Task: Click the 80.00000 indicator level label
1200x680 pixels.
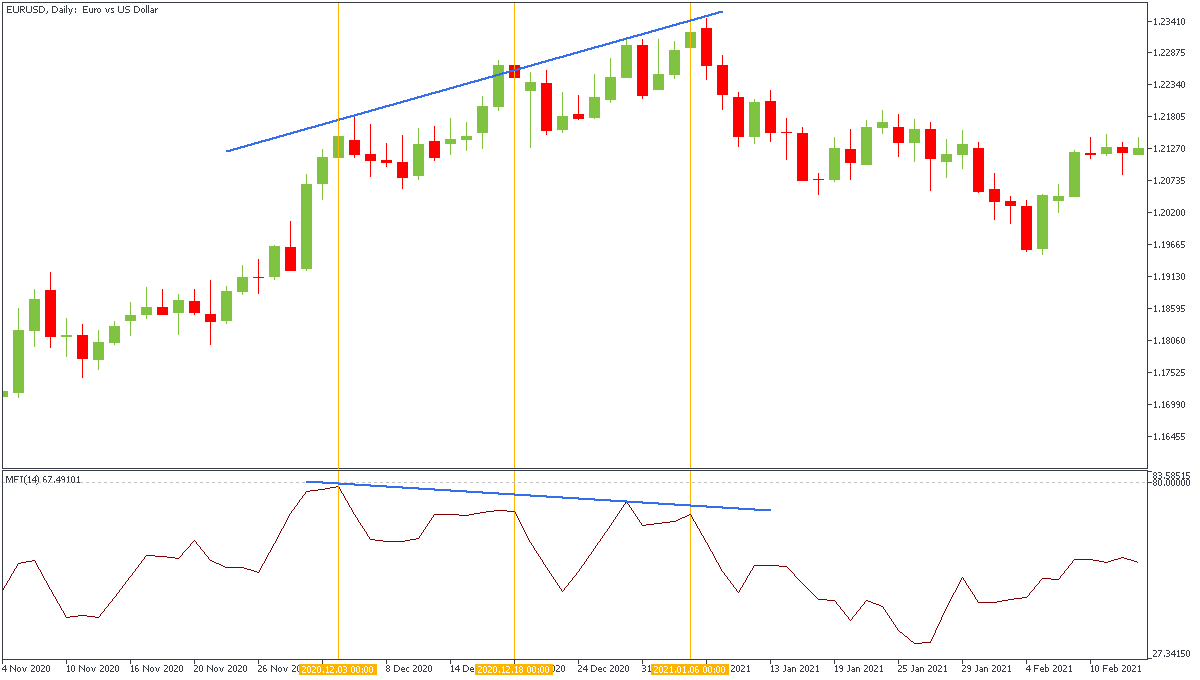Action: pyautogui.click(x=1169, y=483)
